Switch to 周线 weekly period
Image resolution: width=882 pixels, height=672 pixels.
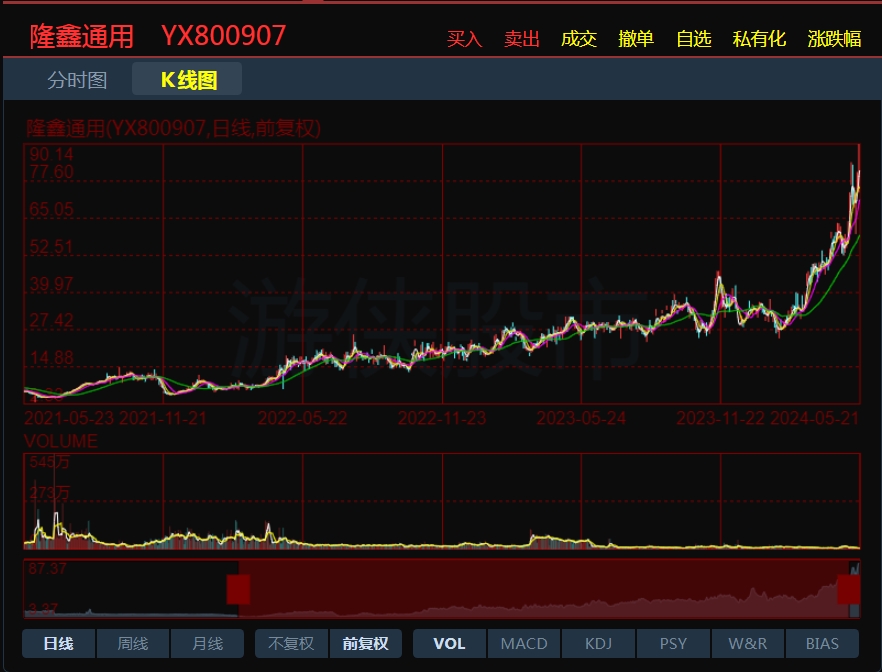tap(133, 643)
